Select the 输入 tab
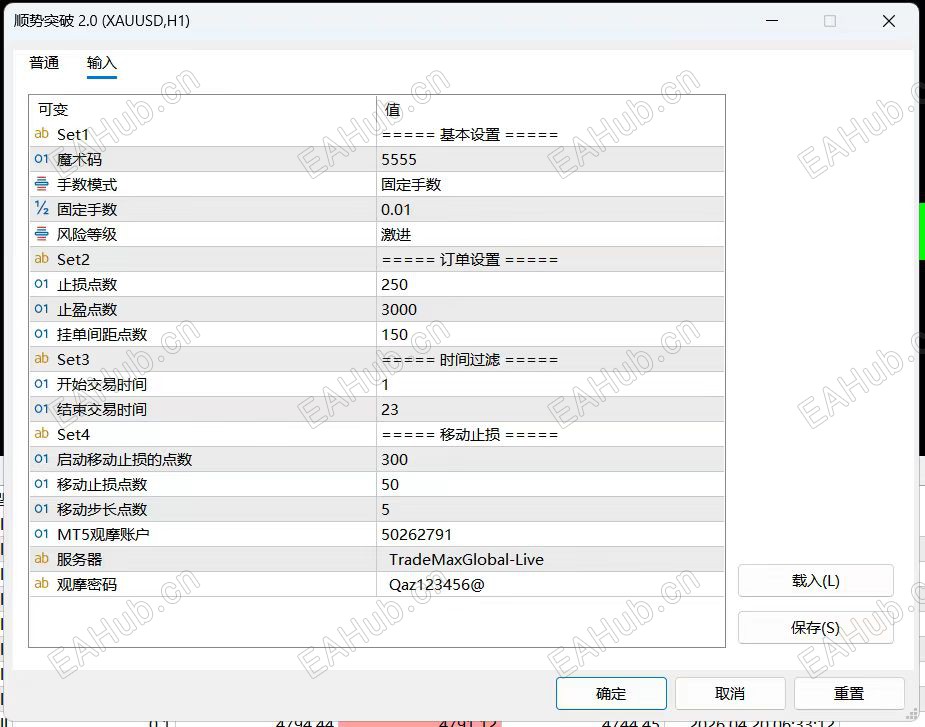The image size is (925, 727). tap(101, 62)
